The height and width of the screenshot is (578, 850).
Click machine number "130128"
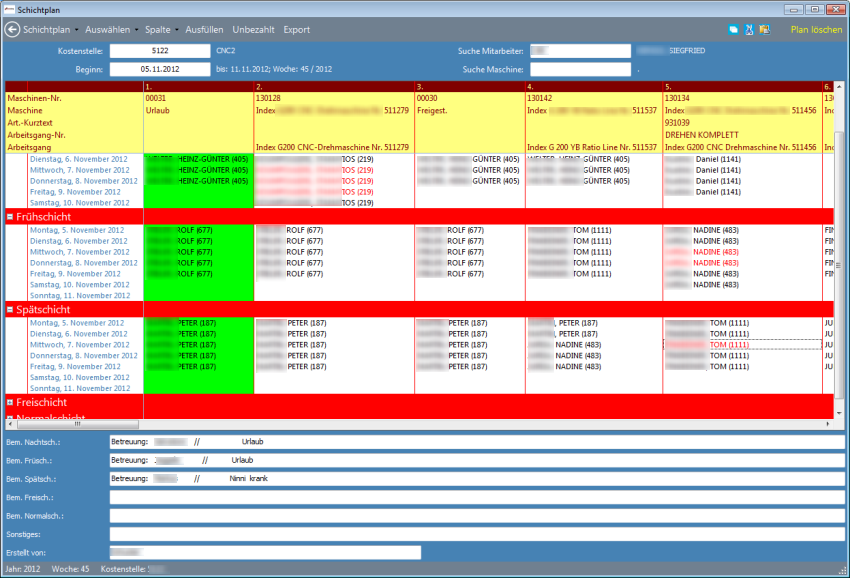(268, 98)
